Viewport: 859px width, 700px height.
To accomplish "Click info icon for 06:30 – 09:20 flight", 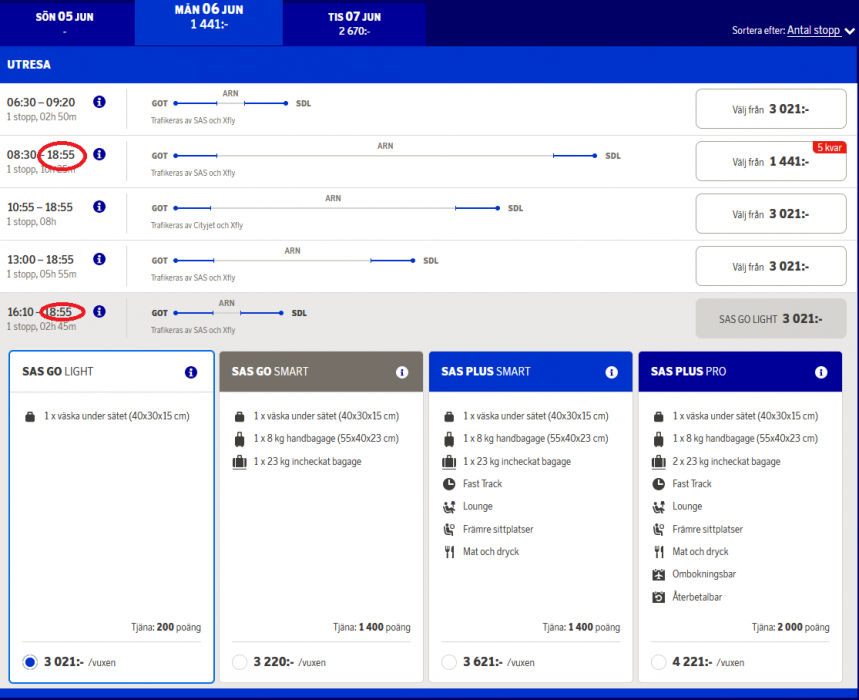I will coord(99,102).
